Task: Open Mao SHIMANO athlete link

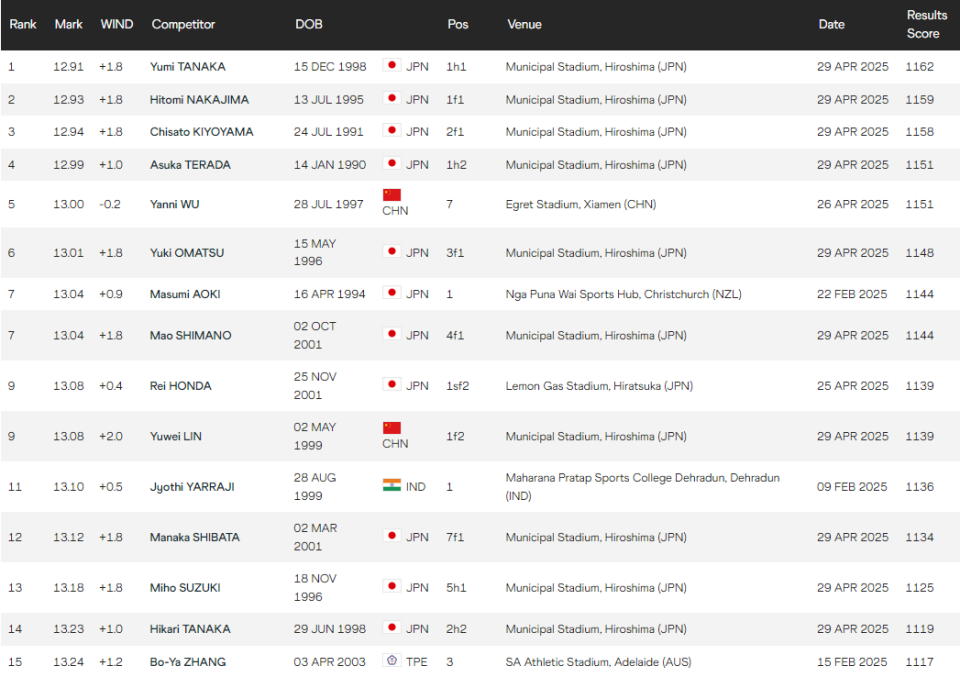Action: [x=191, y=336]
